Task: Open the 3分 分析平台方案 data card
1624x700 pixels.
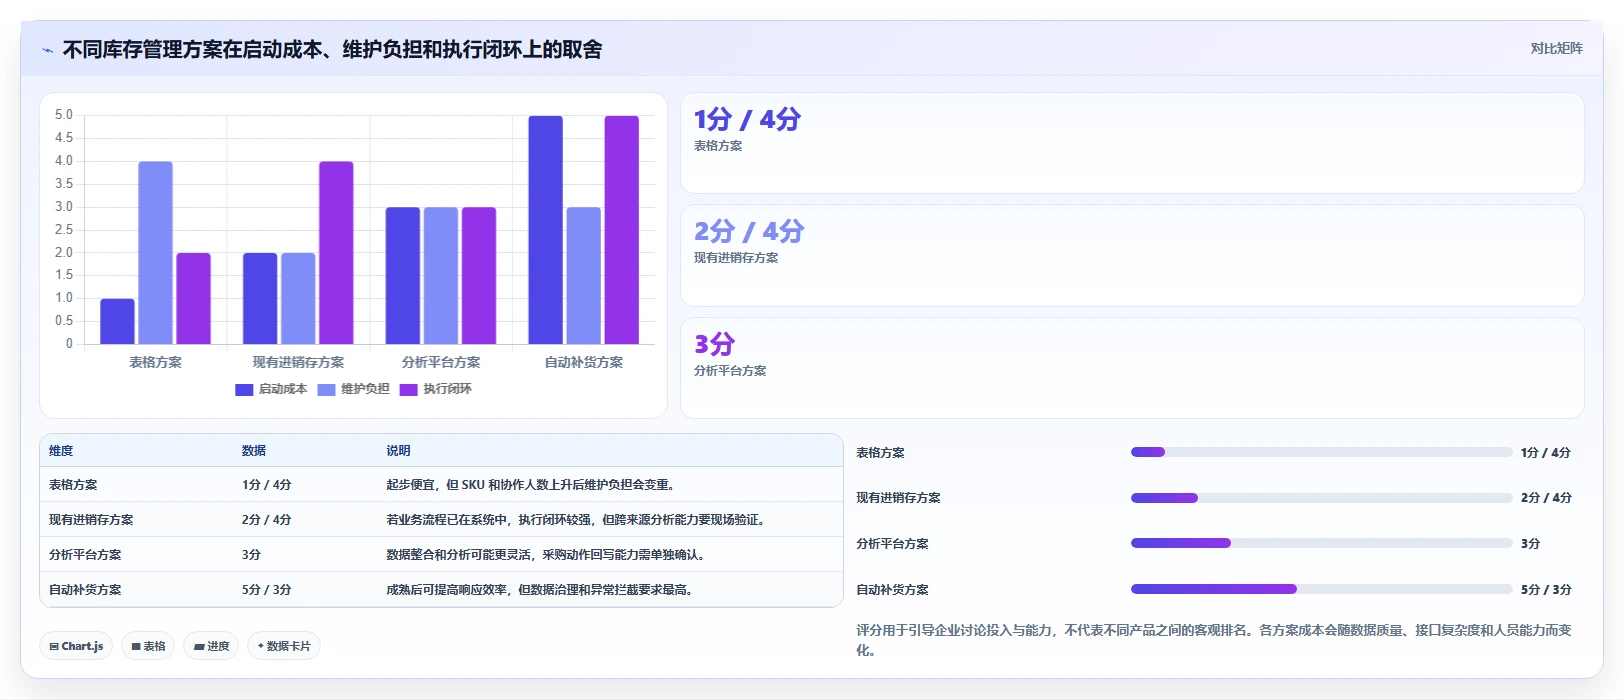Action: [x=1132, y=368]
